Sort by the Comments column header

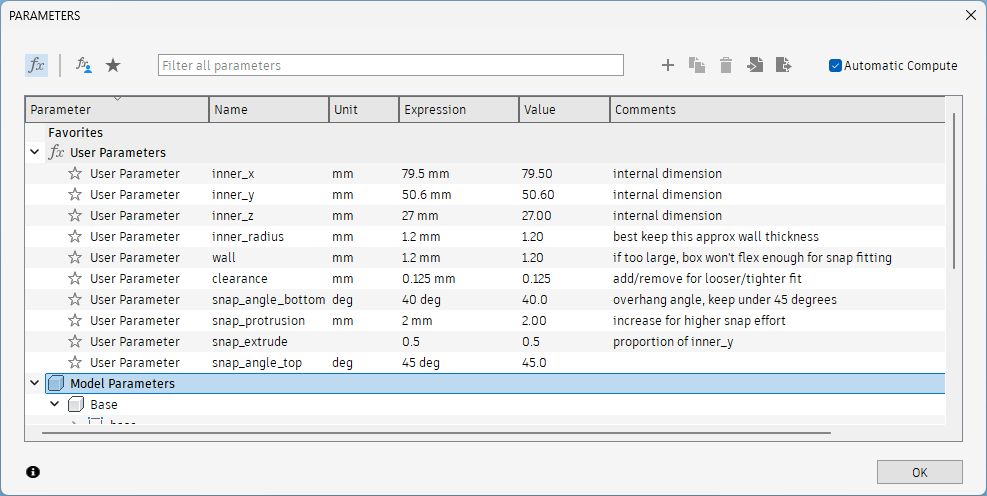point(777,110)
